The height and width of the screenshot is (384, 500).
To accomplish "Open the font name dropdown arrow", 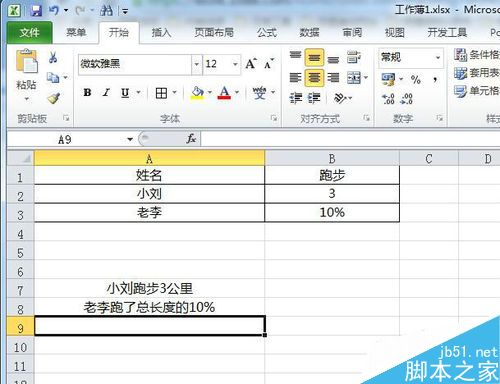I will [197, 64].
